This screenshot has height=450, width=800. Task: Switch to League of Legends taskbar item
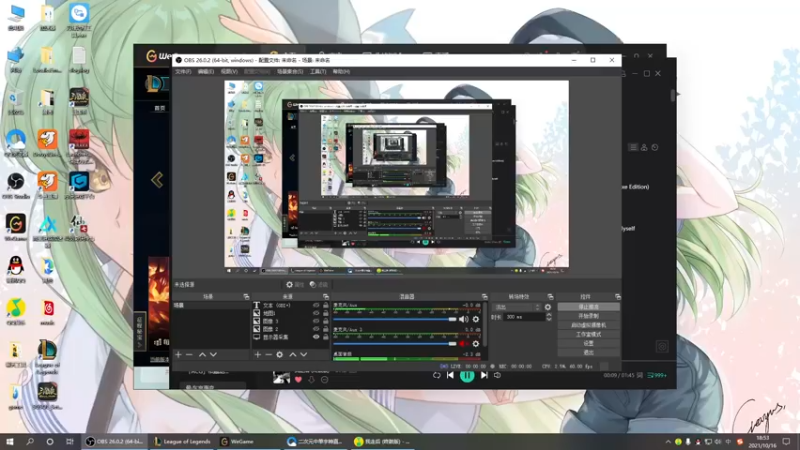point(182,441)
